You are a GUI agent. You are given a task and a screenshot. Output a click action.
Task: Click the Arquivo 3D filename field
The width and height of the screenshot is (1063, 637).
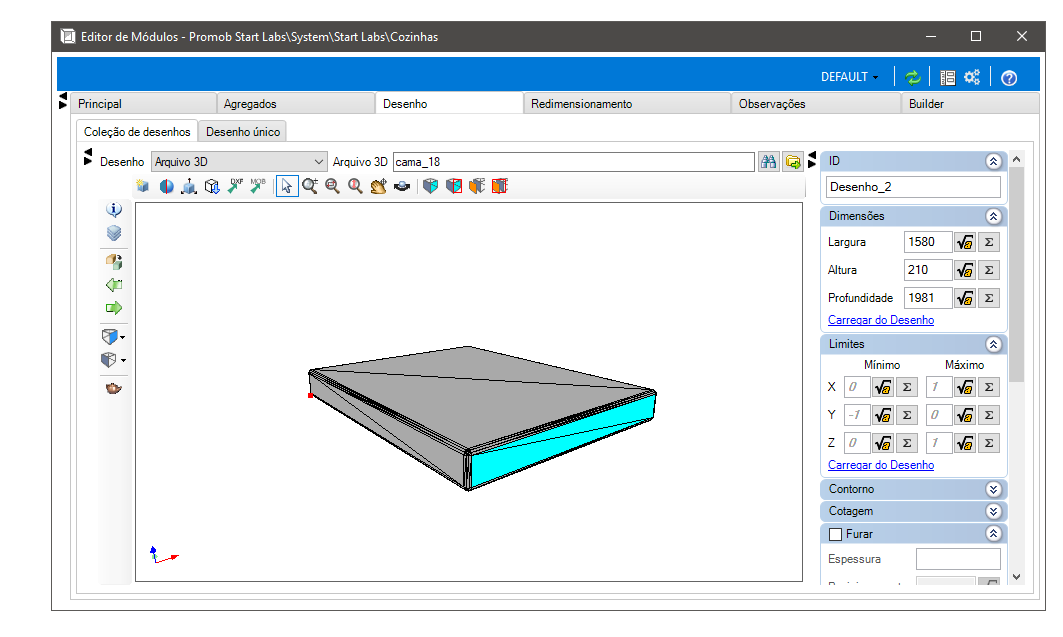click(574, 162)
